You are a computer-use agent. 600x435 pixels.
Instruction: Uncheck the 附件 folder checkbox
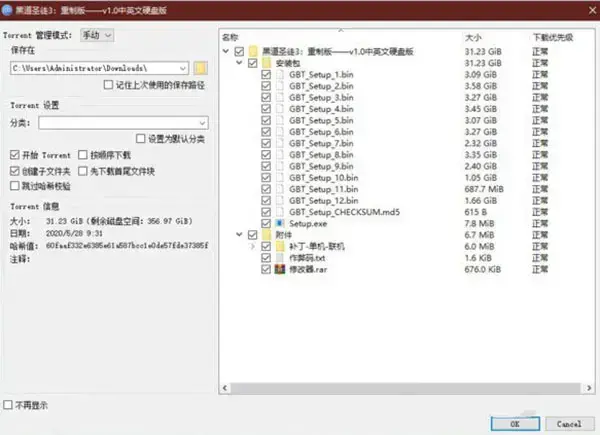click(253, 235)
